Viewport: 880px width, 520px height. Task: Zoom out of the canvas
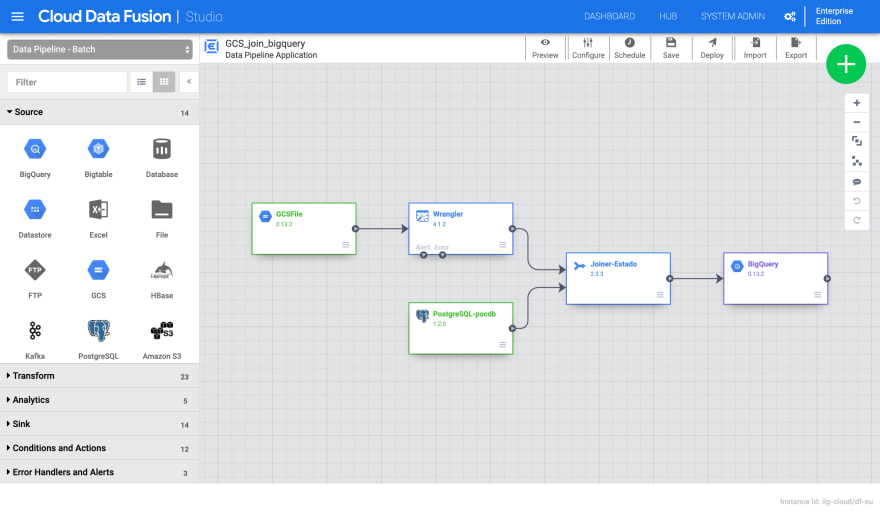point(856,122)
